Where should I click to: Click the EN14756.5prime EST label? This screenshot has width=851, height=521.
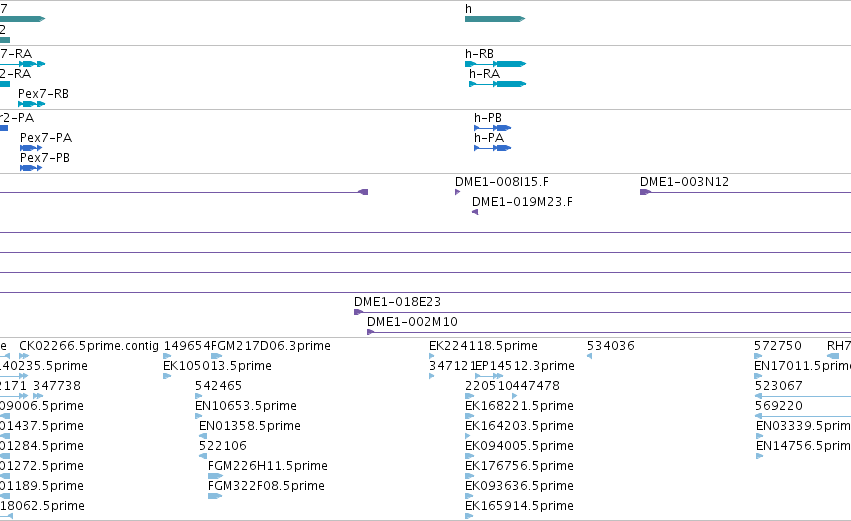point(803,446)
